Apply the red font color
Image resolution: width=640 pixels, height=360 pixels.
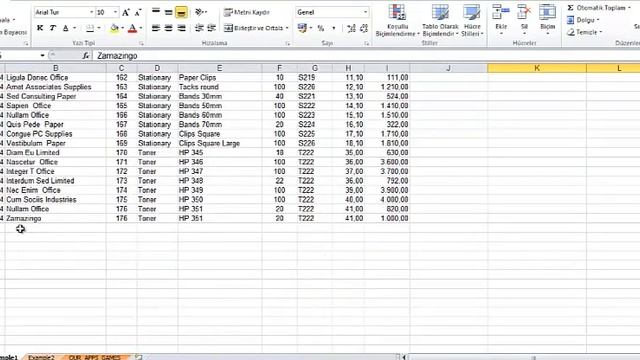132,28
